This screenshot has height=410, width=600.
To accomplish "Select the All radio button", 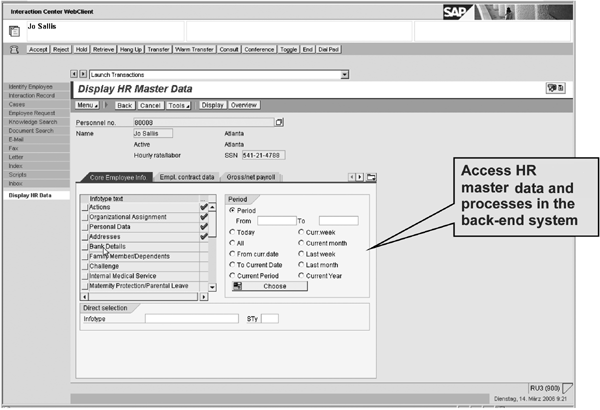I will (232, 243).
